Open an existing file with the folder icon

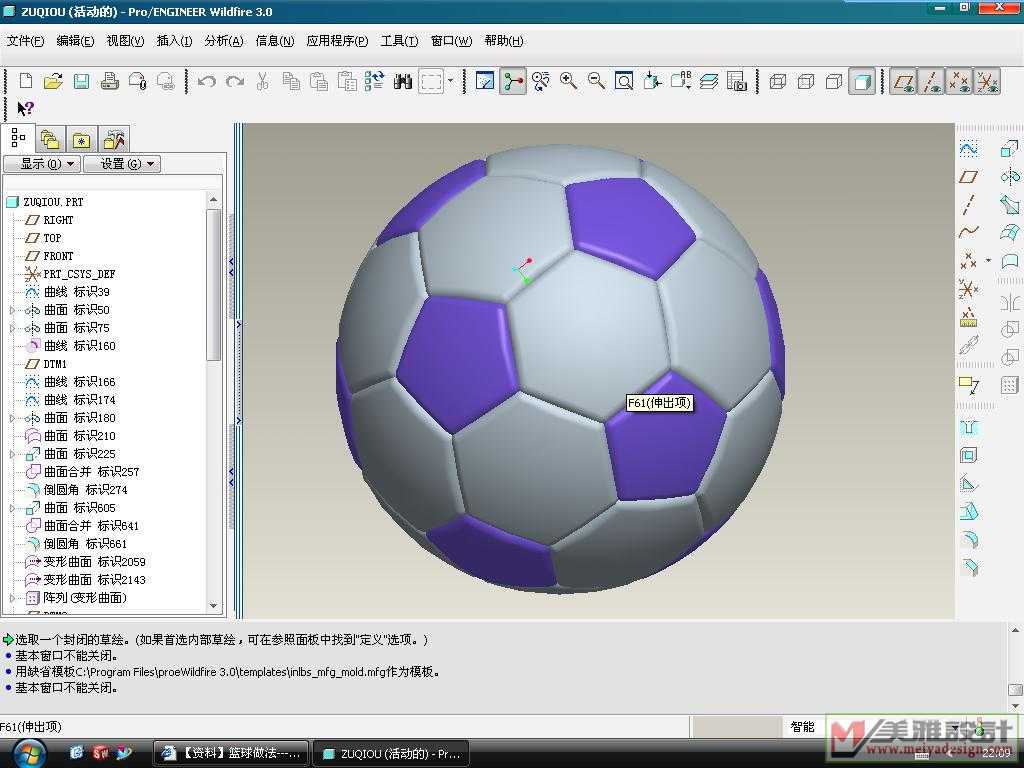(53, 82)
